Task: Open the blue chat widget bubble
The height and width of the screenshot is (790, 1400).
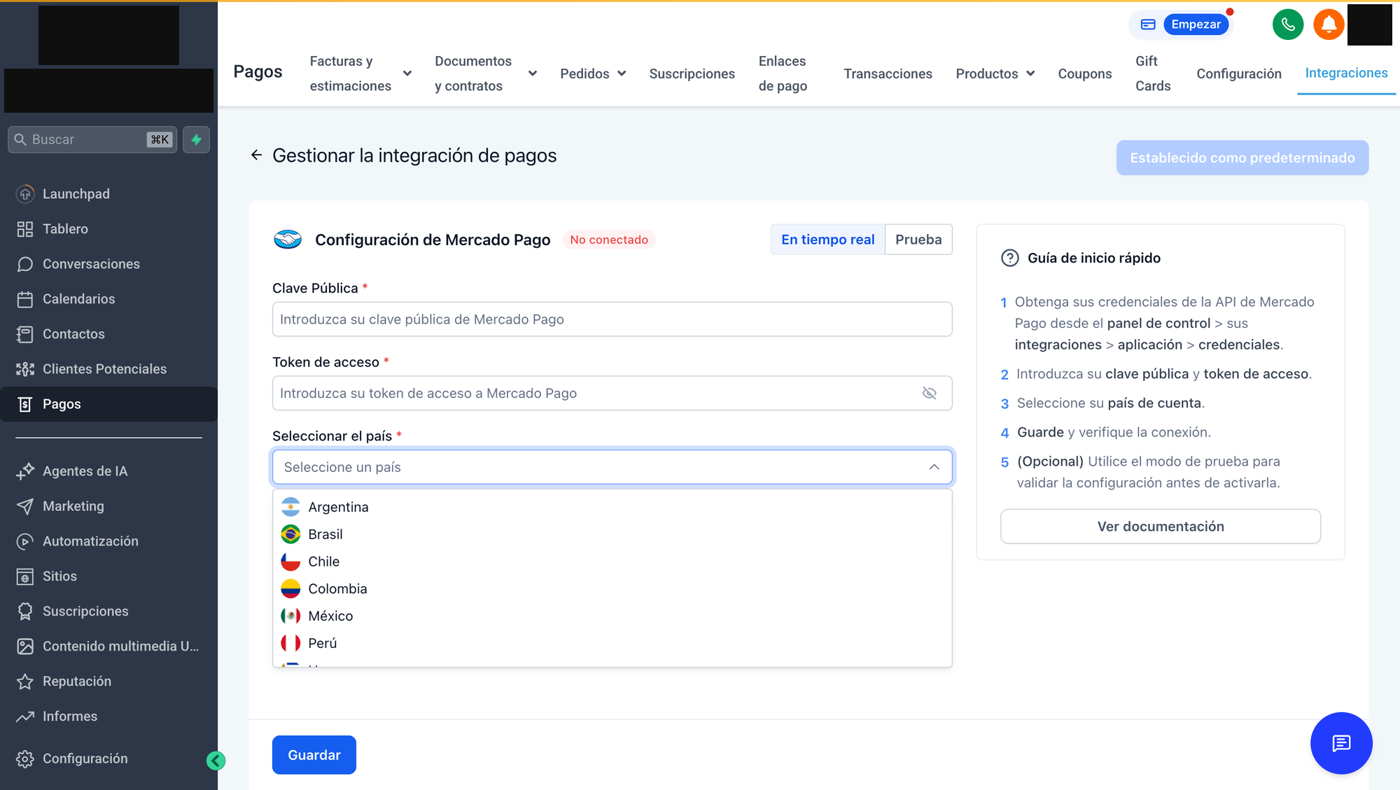Action: pos(1341,743)
